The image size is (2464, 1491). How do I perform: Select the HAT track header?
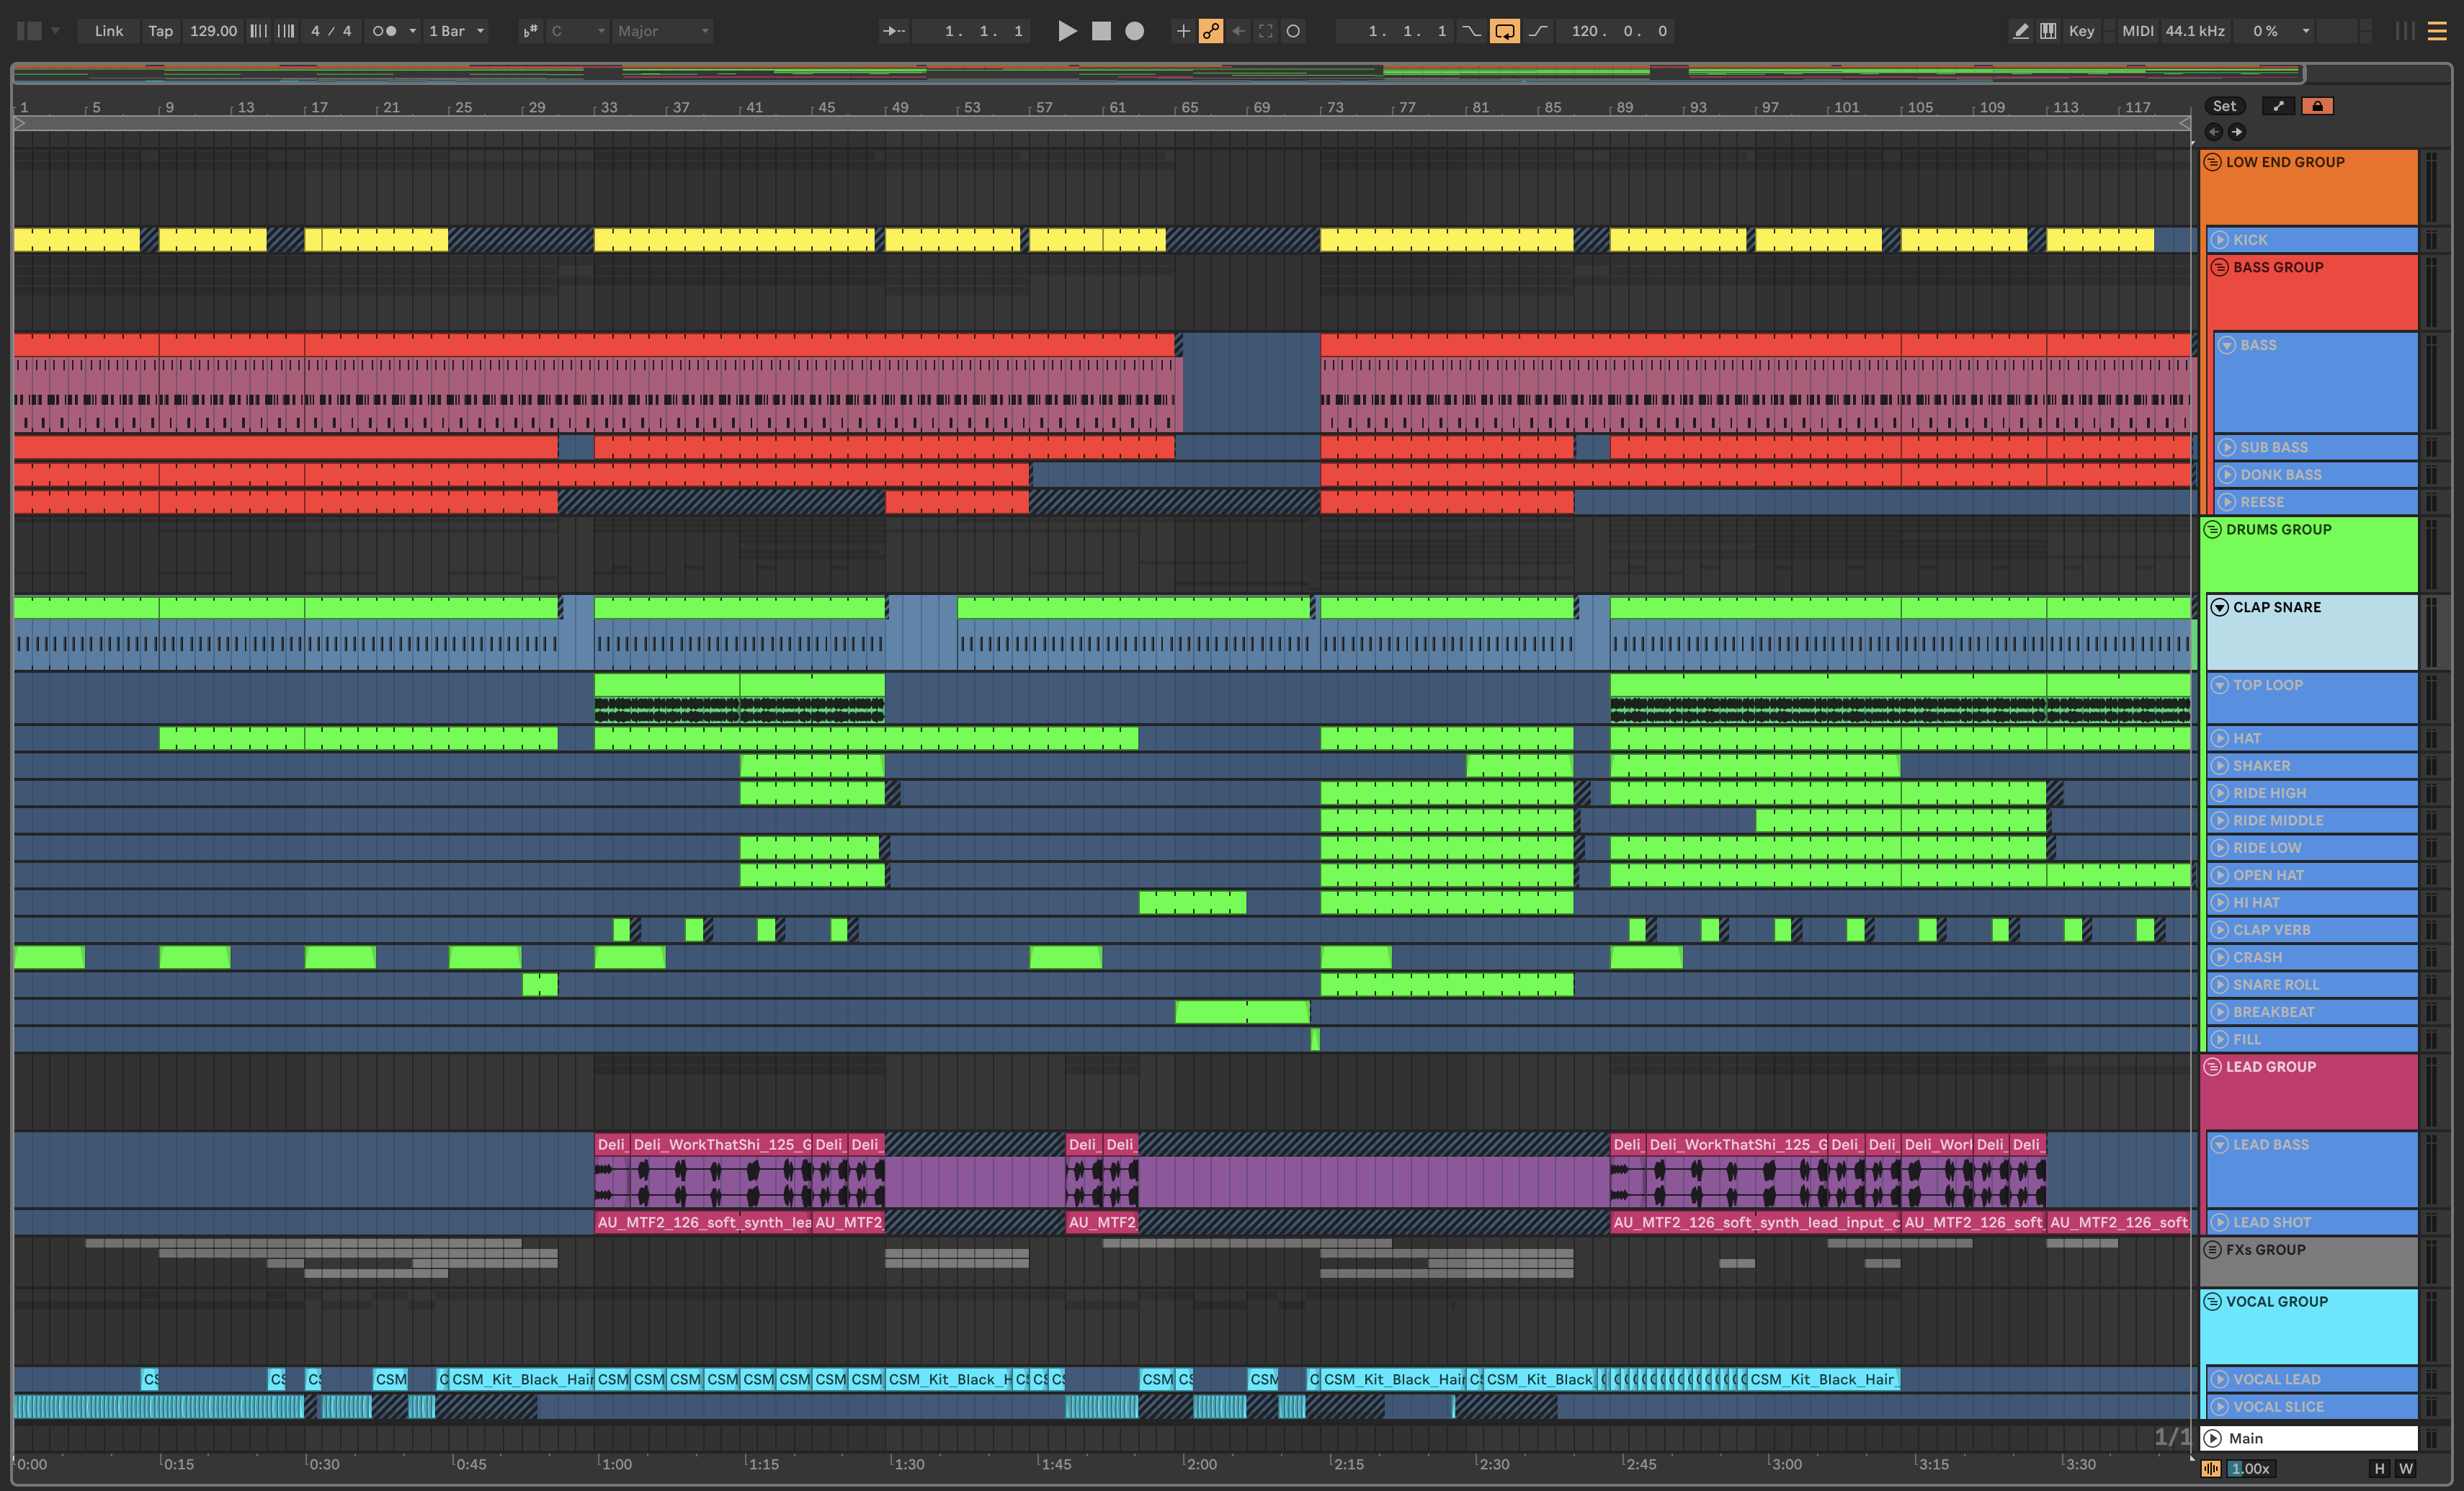2312,738
